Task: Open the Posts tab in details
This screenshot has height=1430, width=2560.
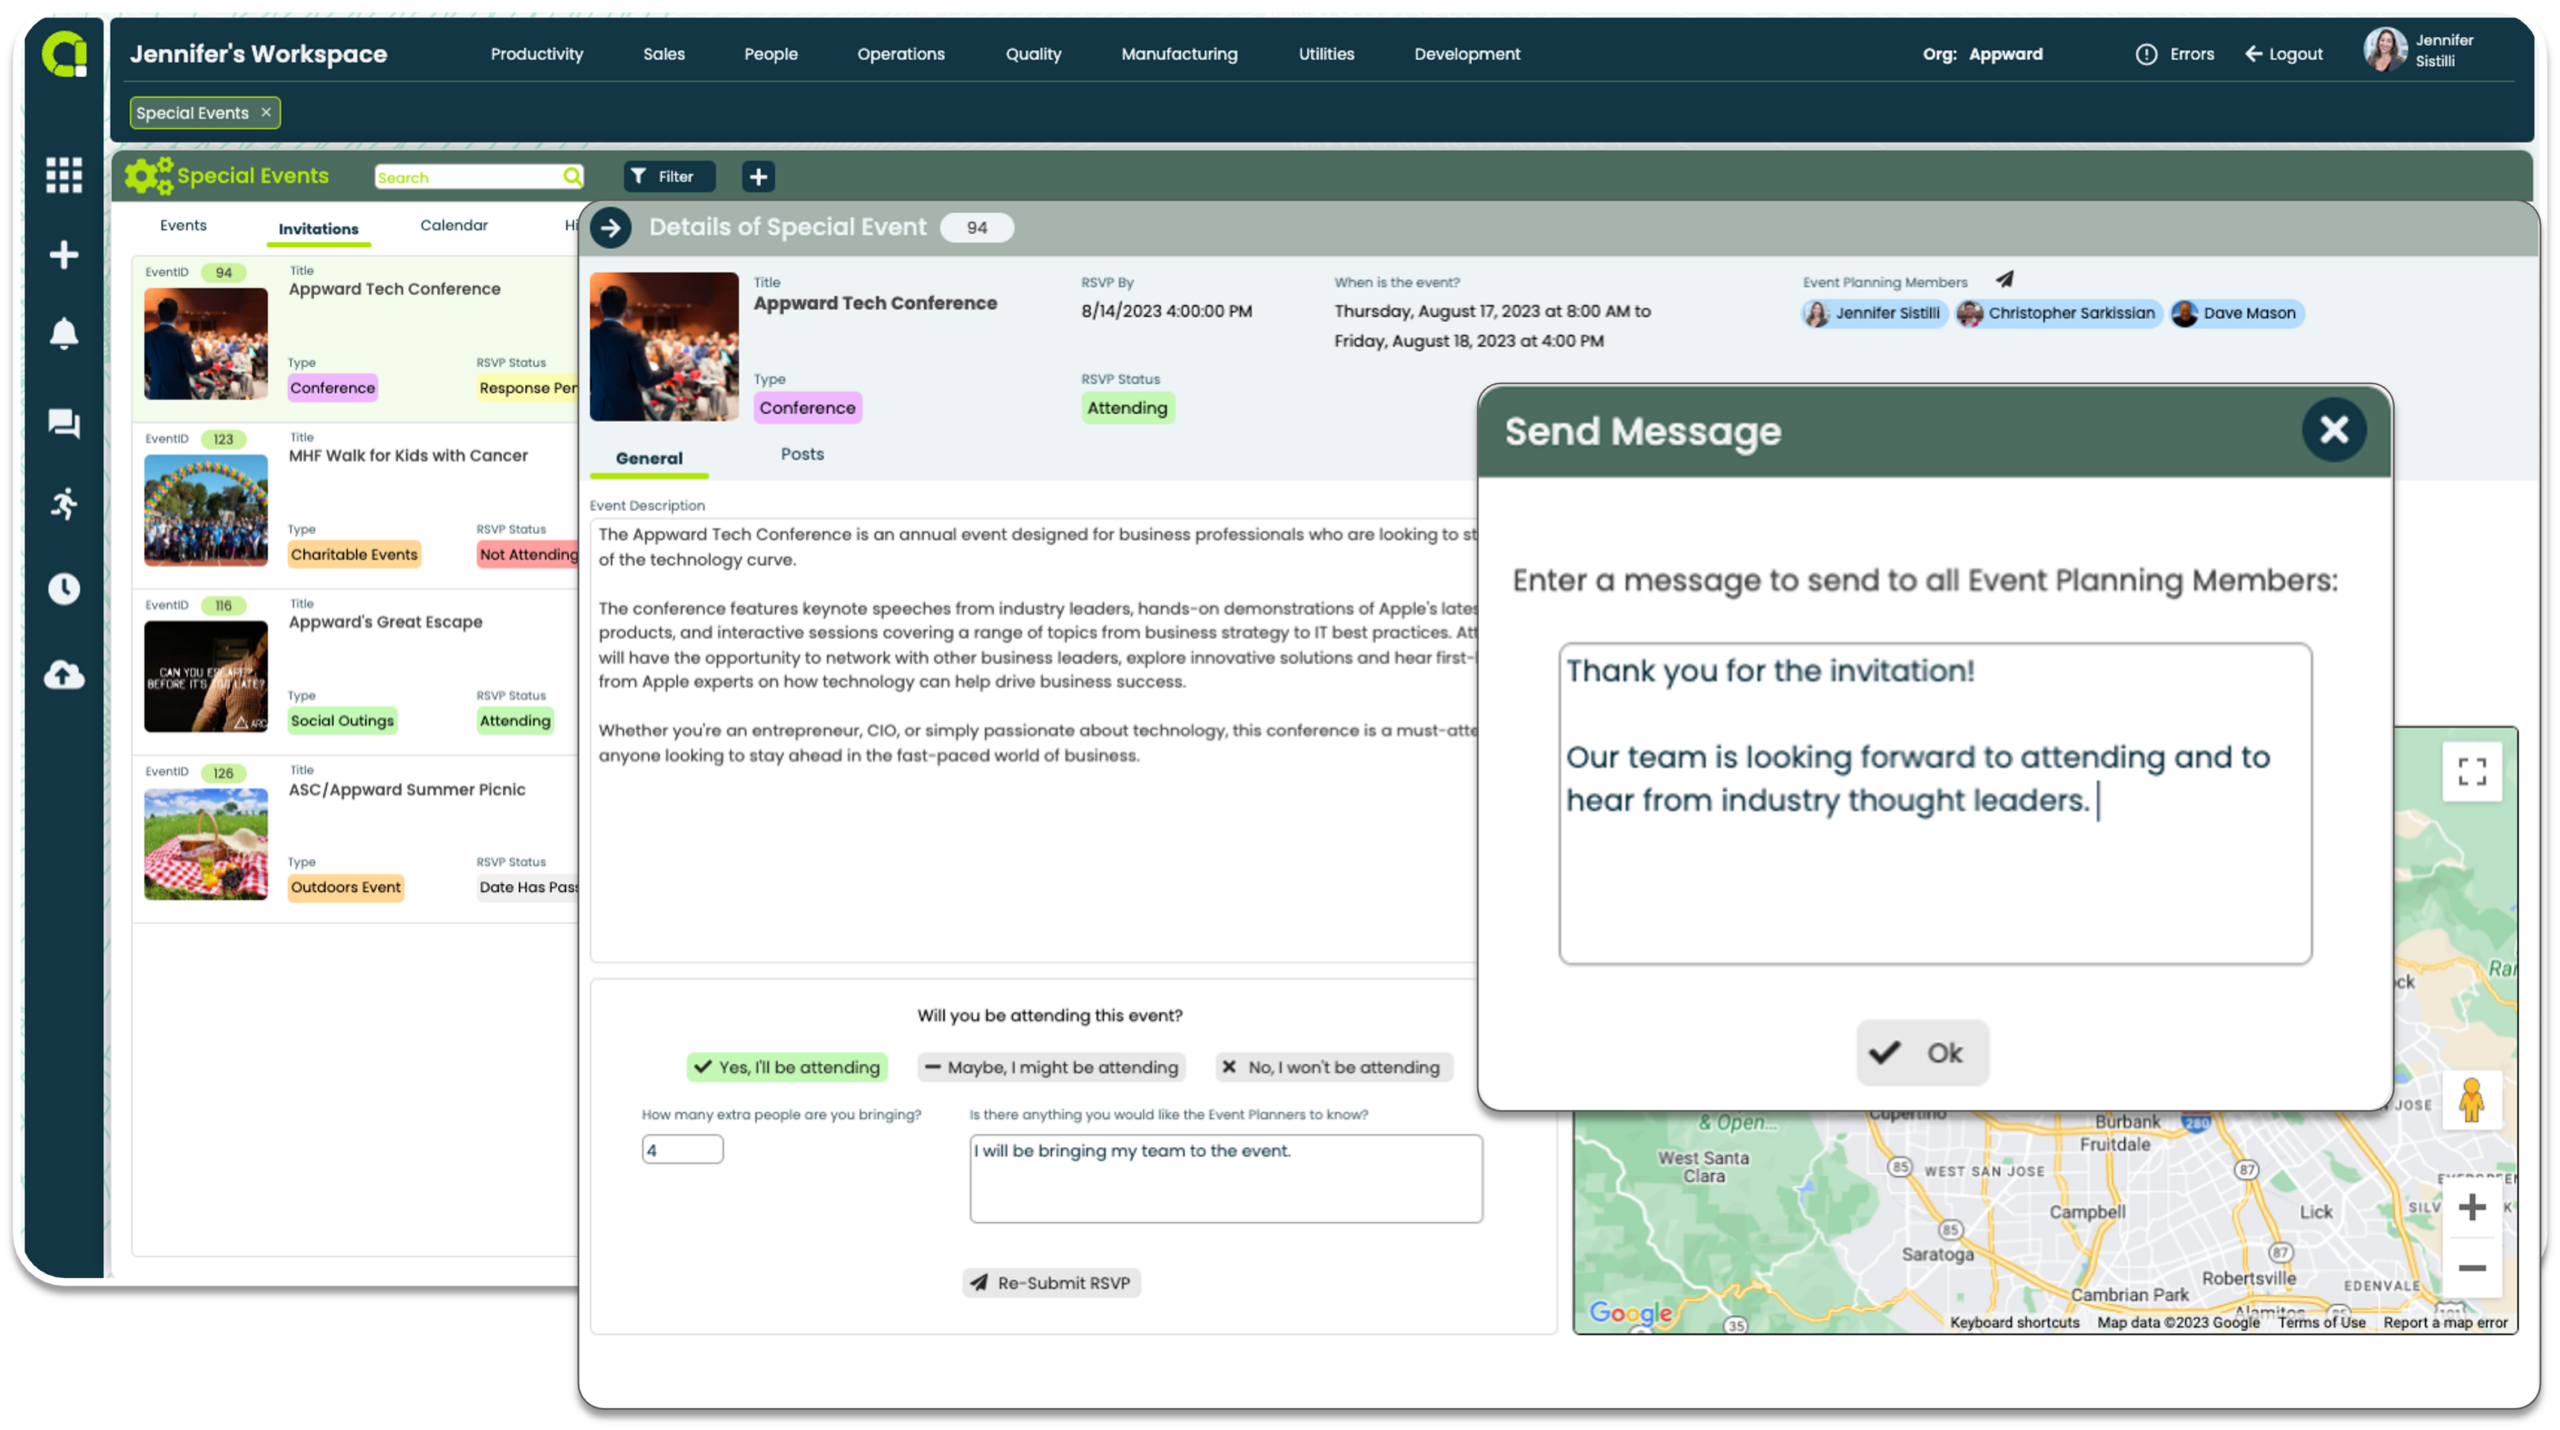Action: 802,454
